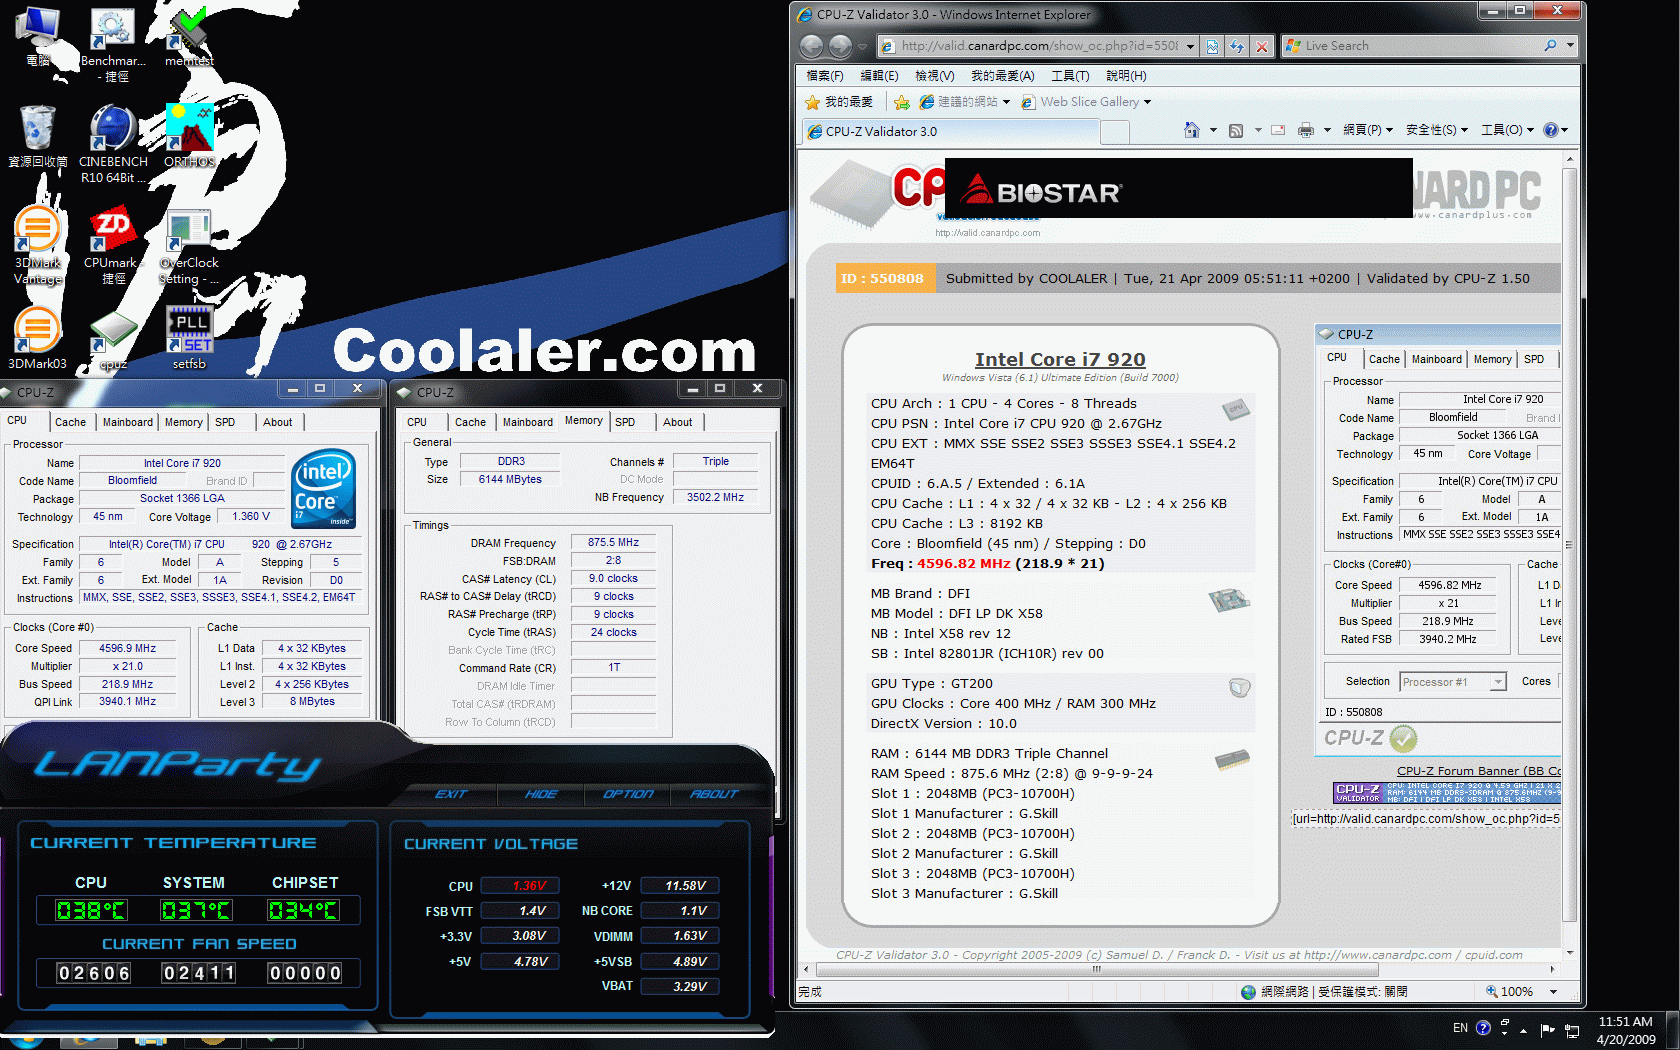
Task: Open the IE zoom level dropdown
Action: [1553, 992]
